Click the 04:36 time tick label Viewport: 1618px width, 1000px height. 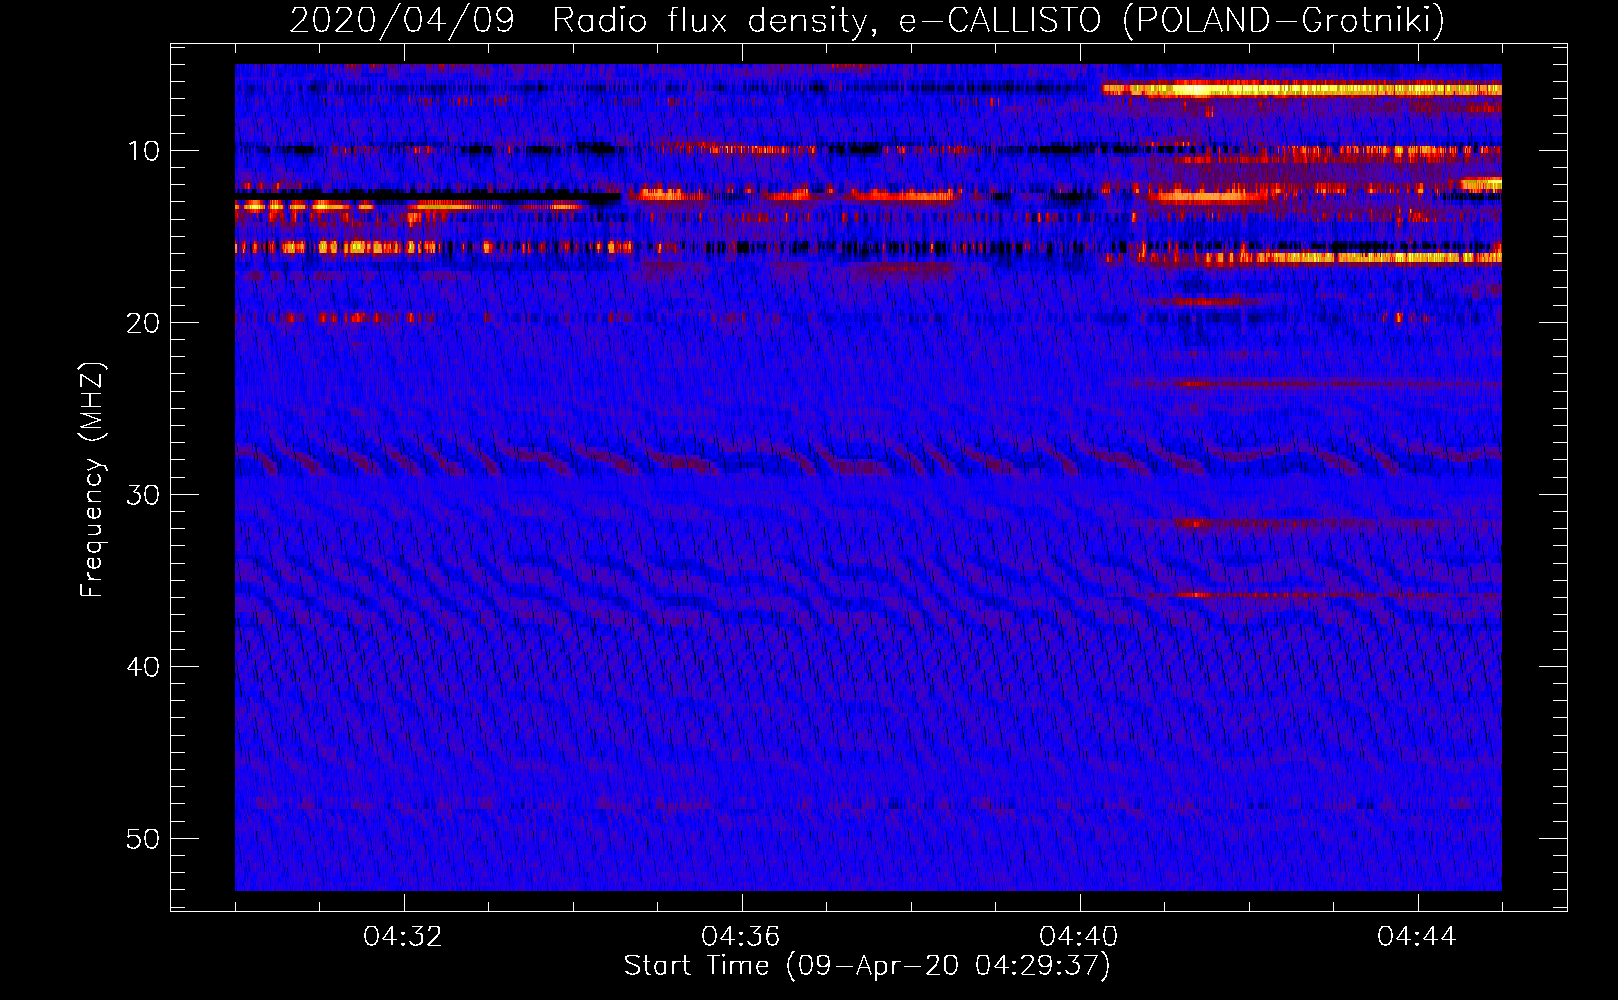tap(741, 937)
